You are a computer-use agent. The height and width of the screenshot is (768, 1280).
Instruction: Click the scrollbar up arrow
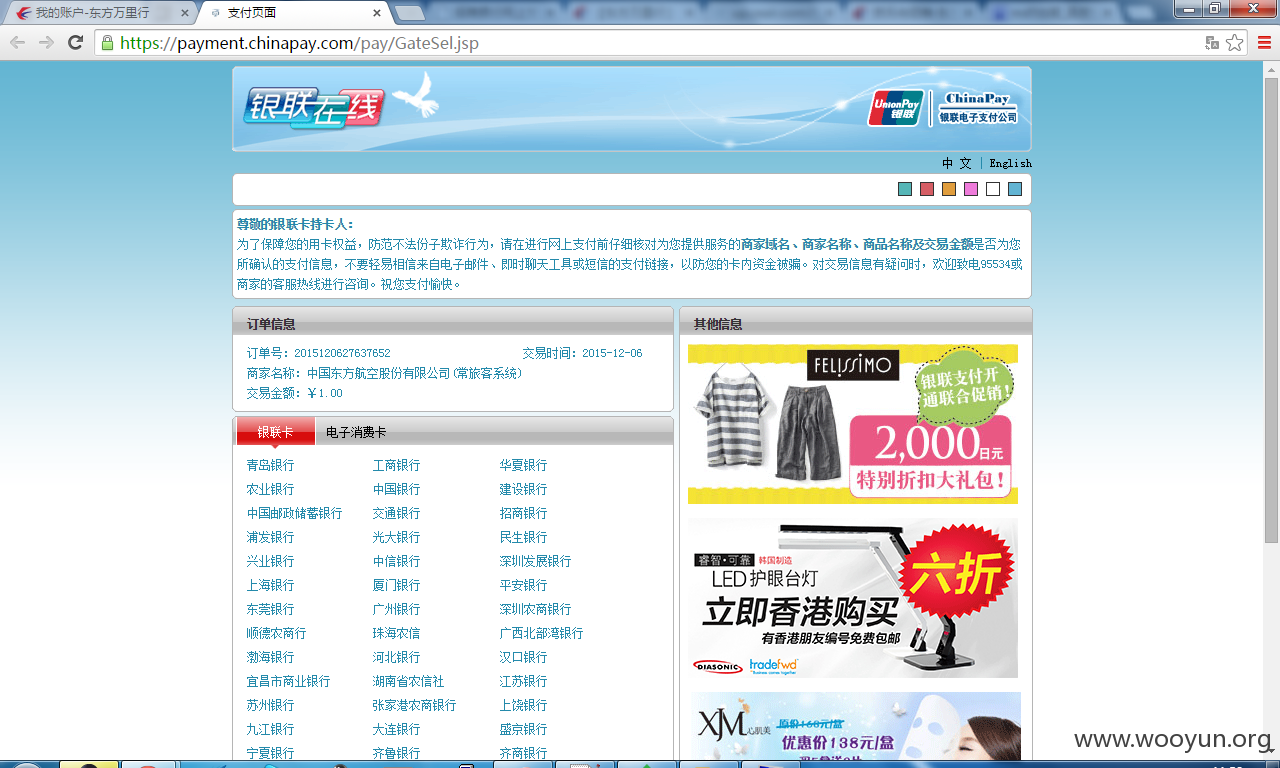tap(1272, 69)
